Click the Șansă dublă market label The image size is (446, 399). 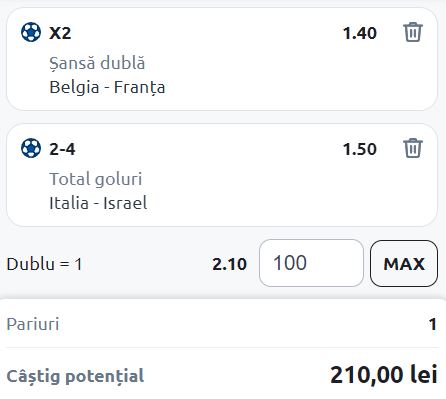point(97,63)
